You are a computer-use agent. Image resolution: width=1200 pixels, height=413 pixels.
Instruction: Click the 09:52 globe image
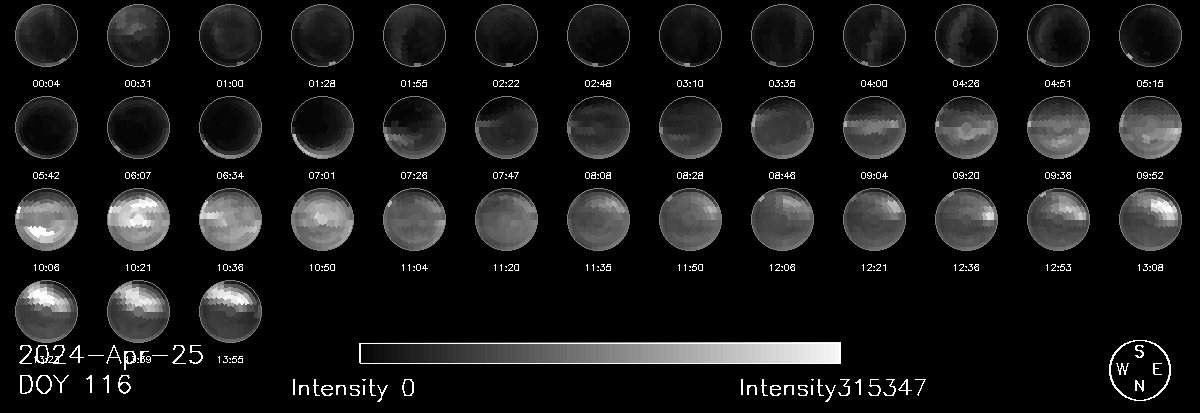pos(1150,128)
